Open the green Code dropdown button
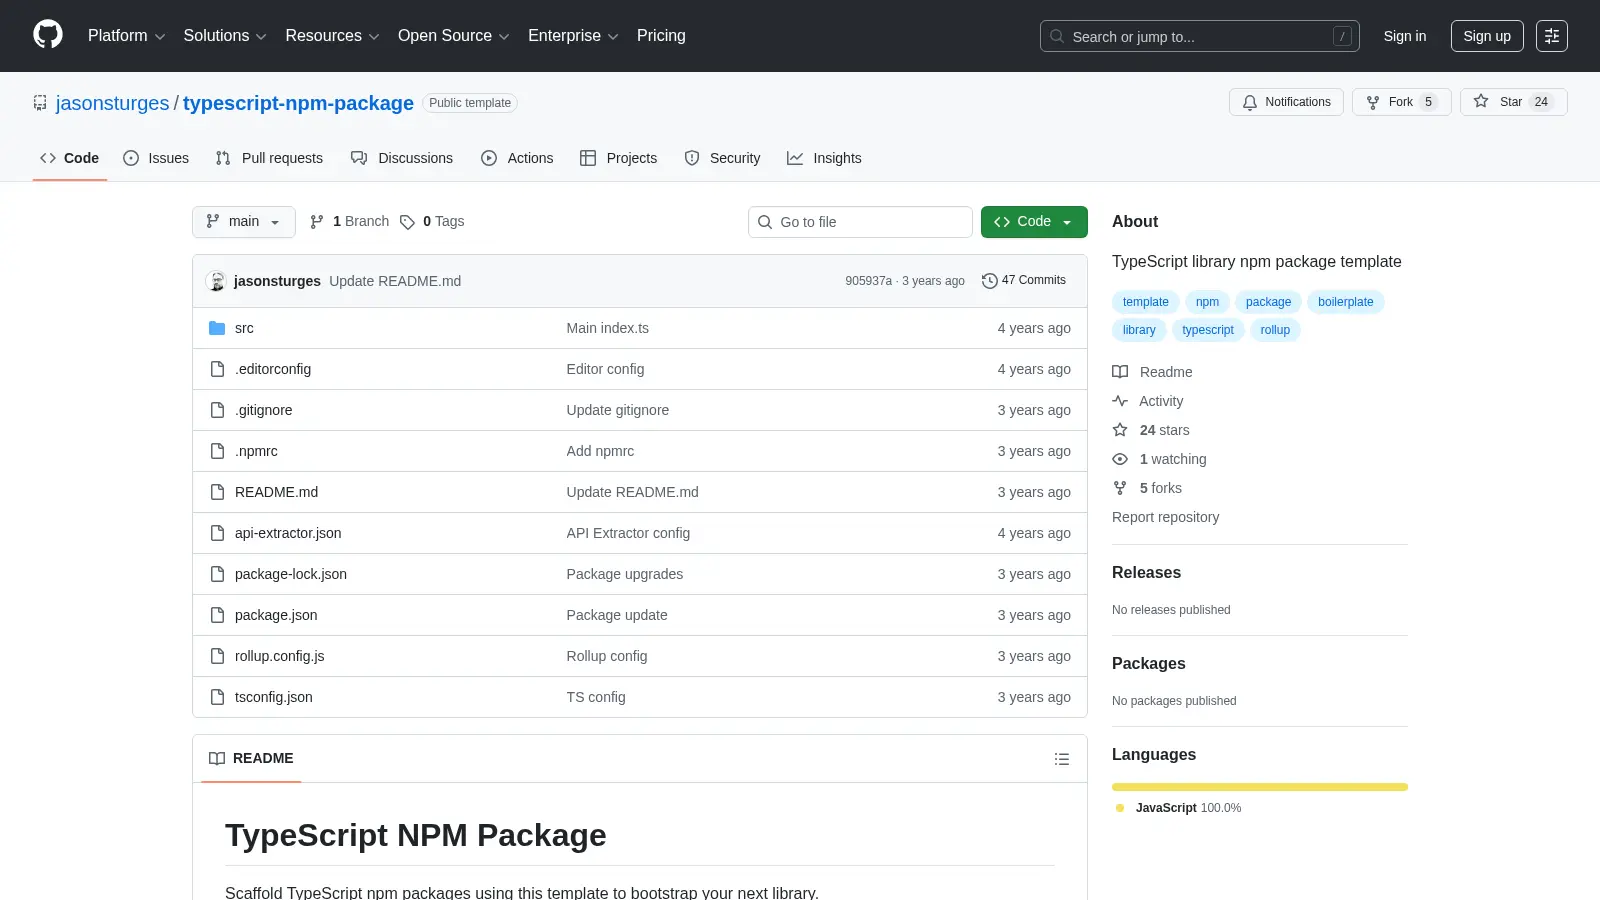 [x=1034, y=222]
